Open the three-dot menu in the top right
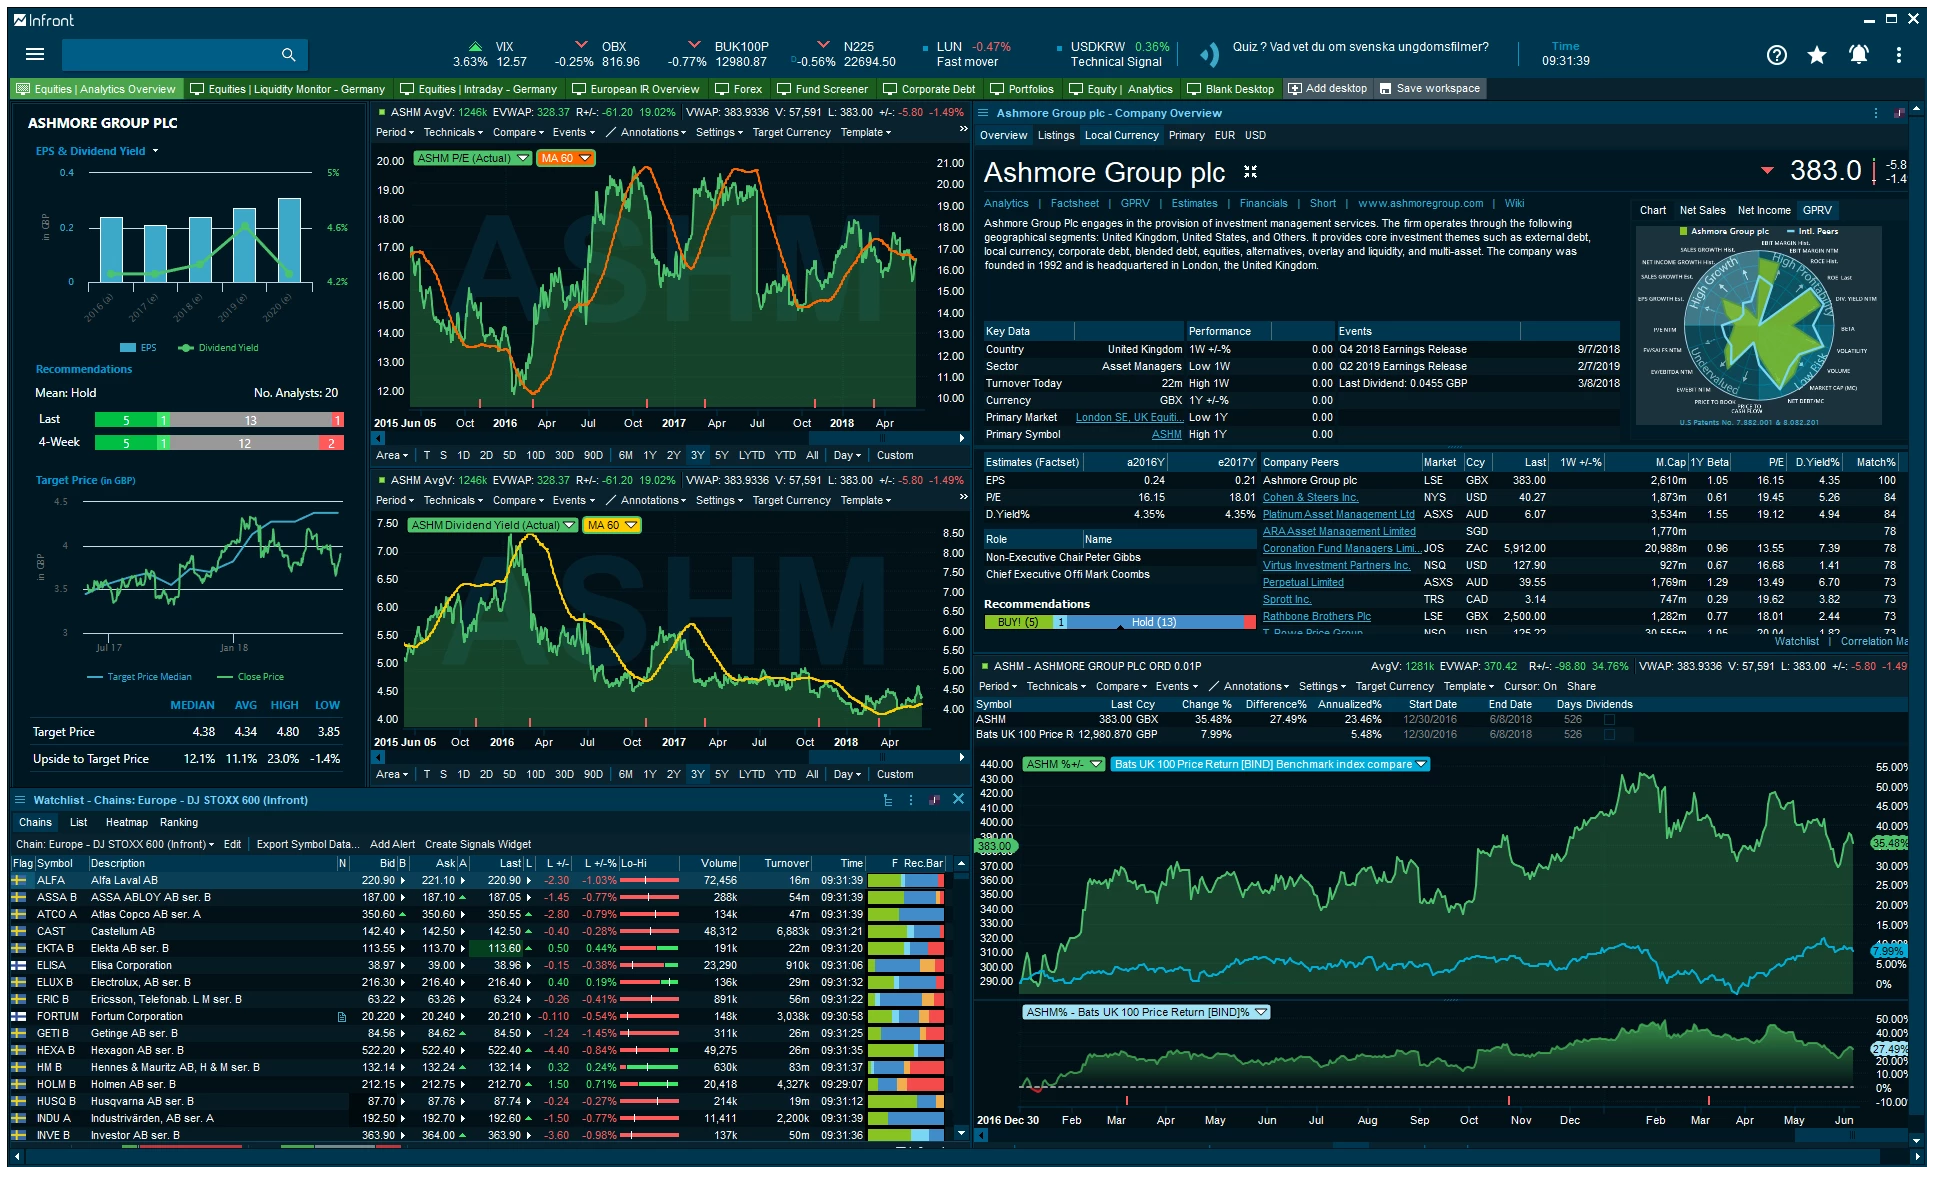Viewport: 1939px width, 1179px height. tap(1898, 55)
